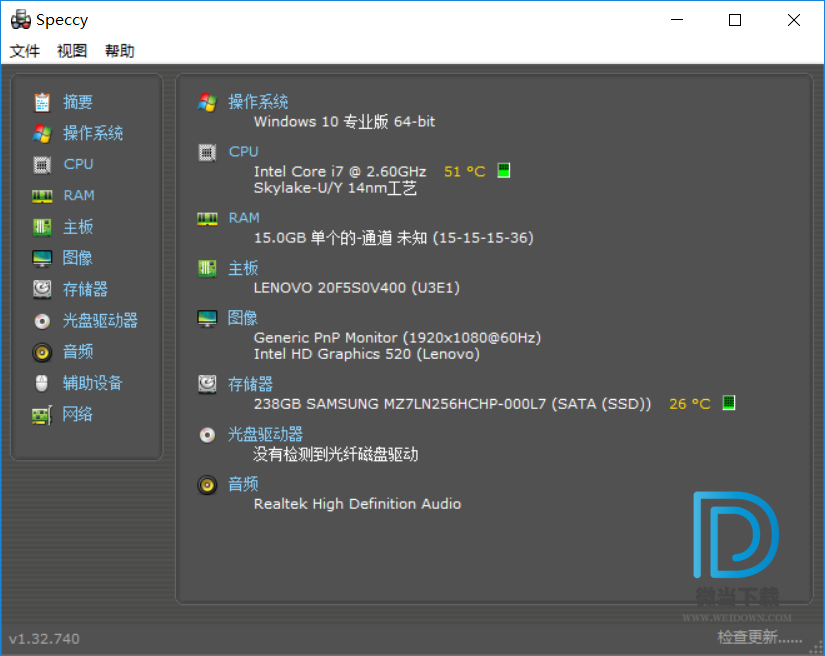
Task: Show 存储器 section from sidebar
Action: point(85,289)
